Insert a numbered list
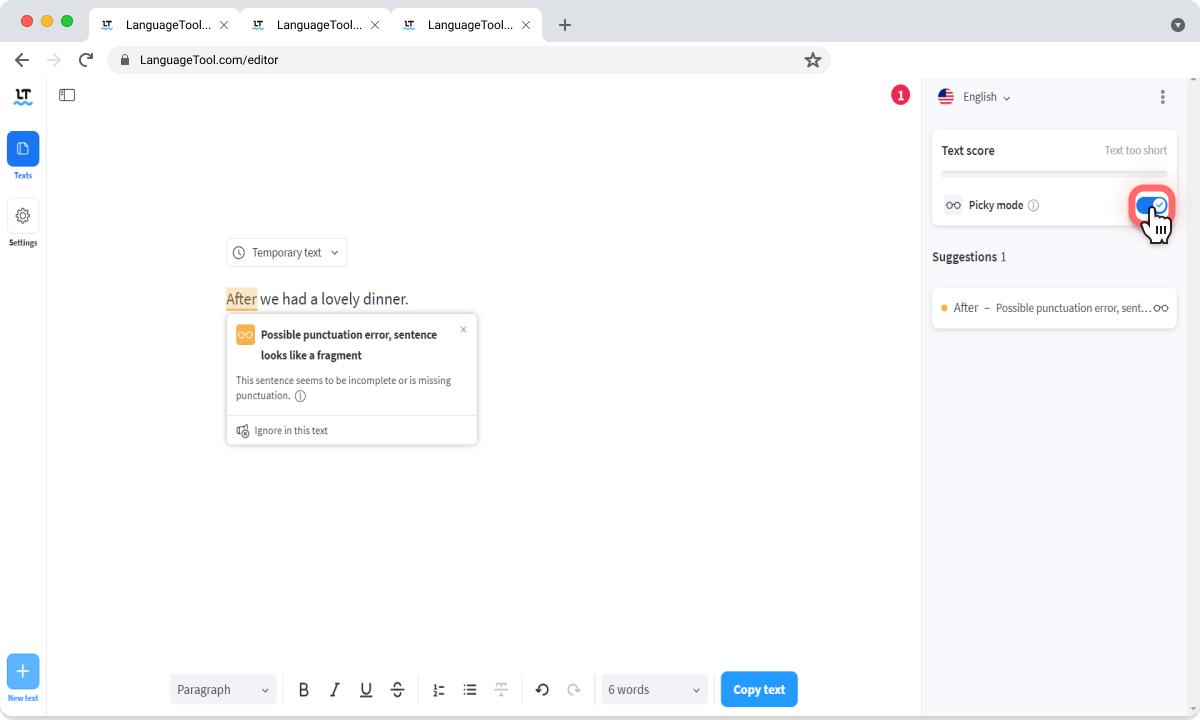Image resolution: width=1200 pixels, height=720 pixels. pos(439,690)
